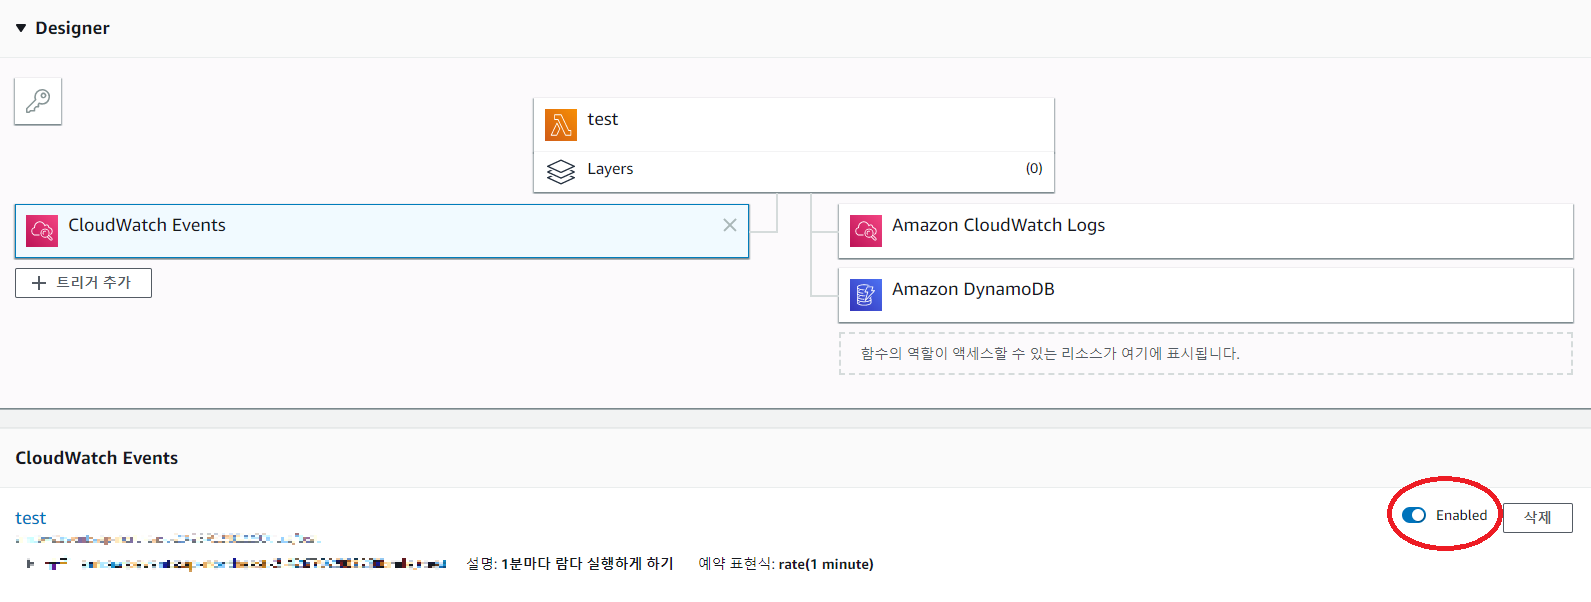Click the Layers stack icon
1591x602 pixels.
point(561,172)
